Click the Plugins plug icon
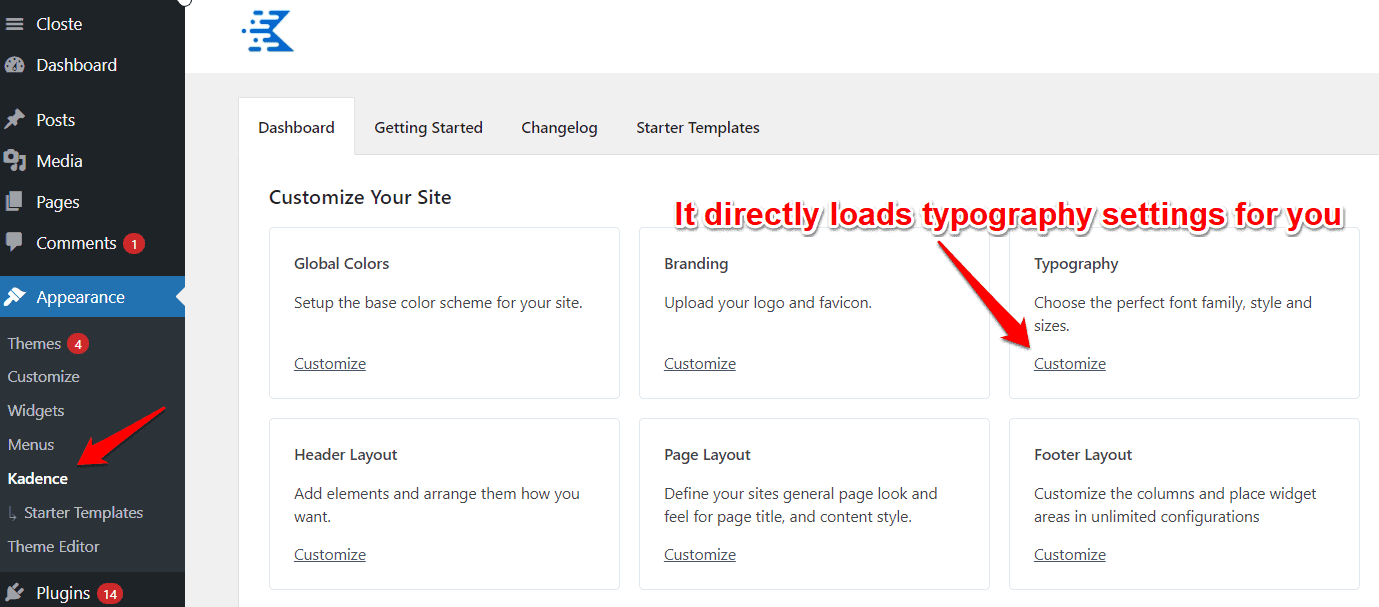The height and width of the screenshot is (607, 1379). (x=14, y=592)
